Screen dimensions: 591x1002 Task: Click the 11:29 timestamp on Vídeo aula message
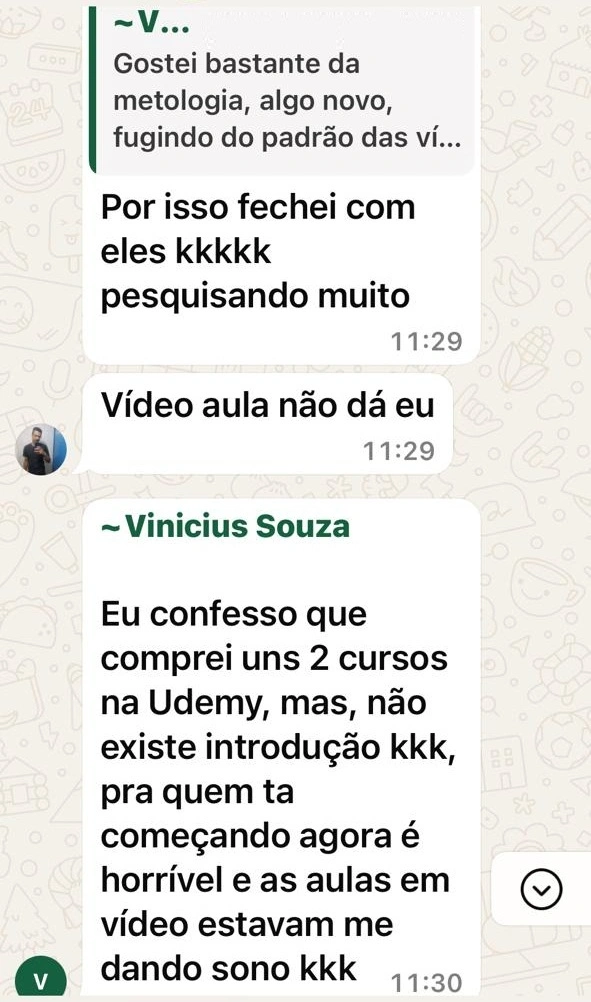(399, 451)
